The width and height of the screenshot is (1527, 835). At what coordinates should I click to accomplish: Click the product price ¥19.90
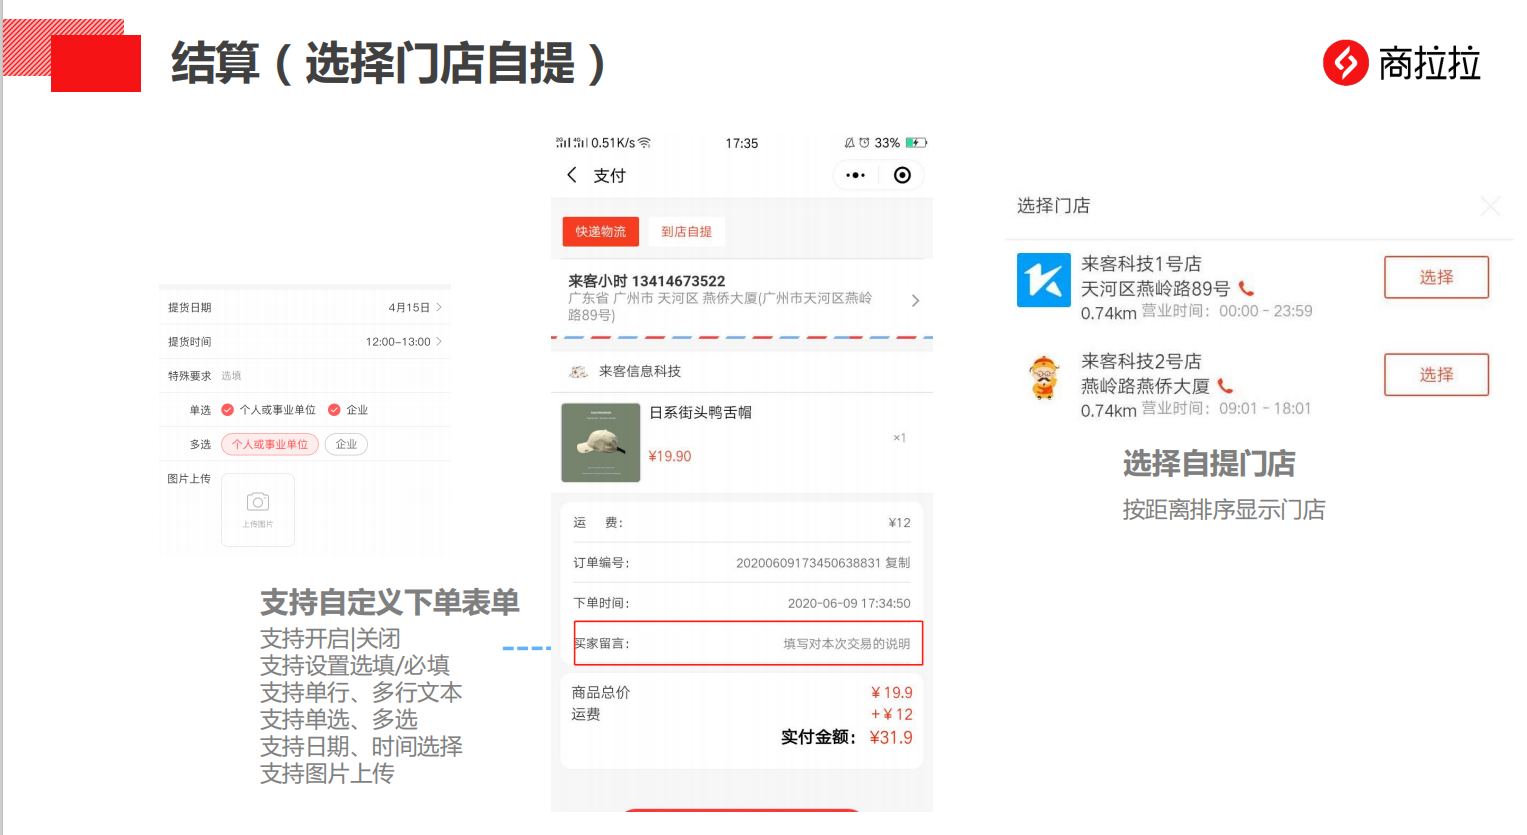(670, 456)
